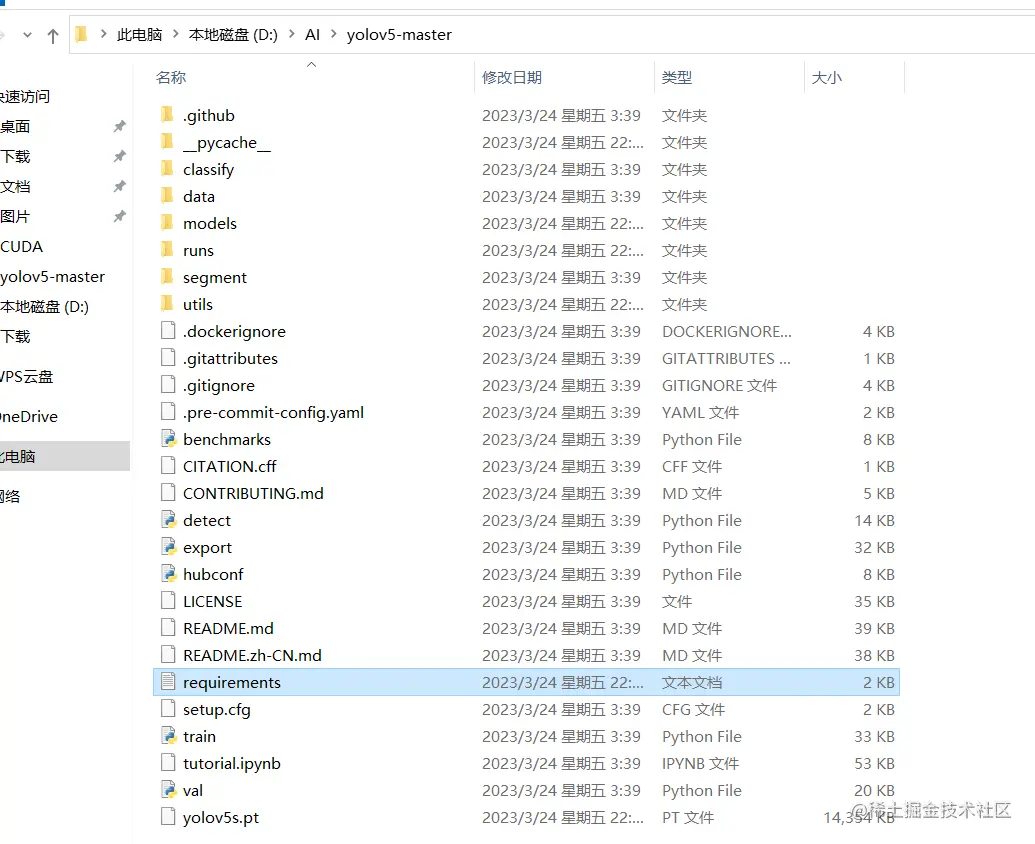1035x844 pixels.
Task: Select the README.zh-CN.md file icon
Action: coord(168,655)
